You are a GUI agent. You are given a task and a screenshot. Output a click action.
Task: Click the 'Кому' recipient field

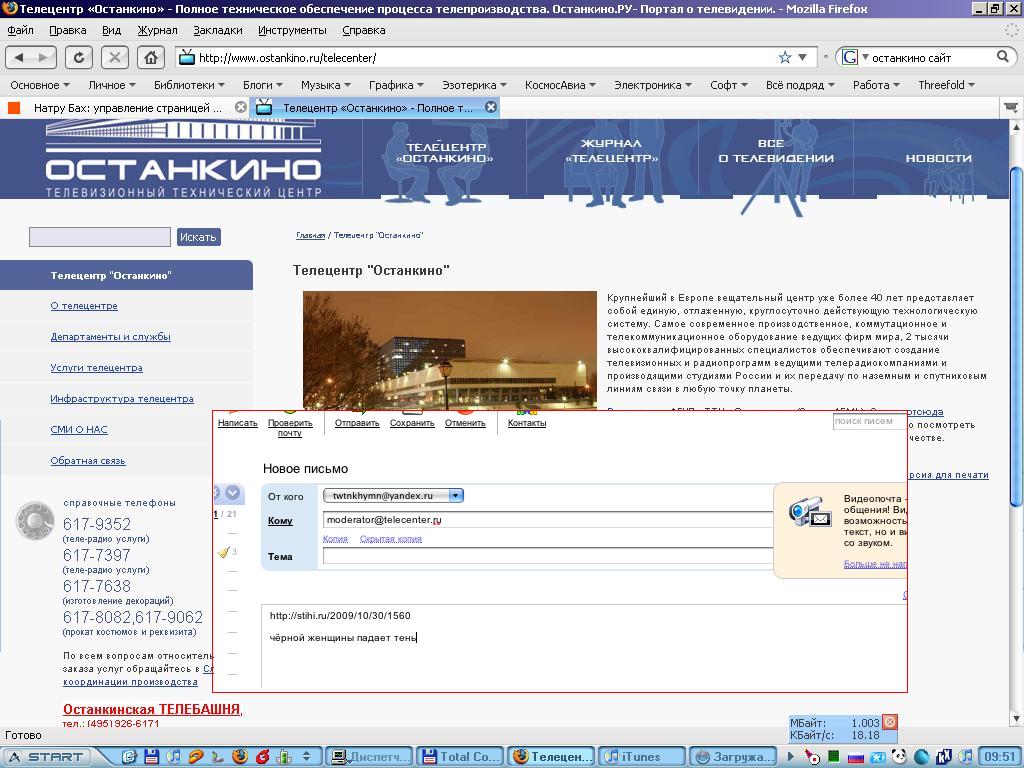click(548, 520)
